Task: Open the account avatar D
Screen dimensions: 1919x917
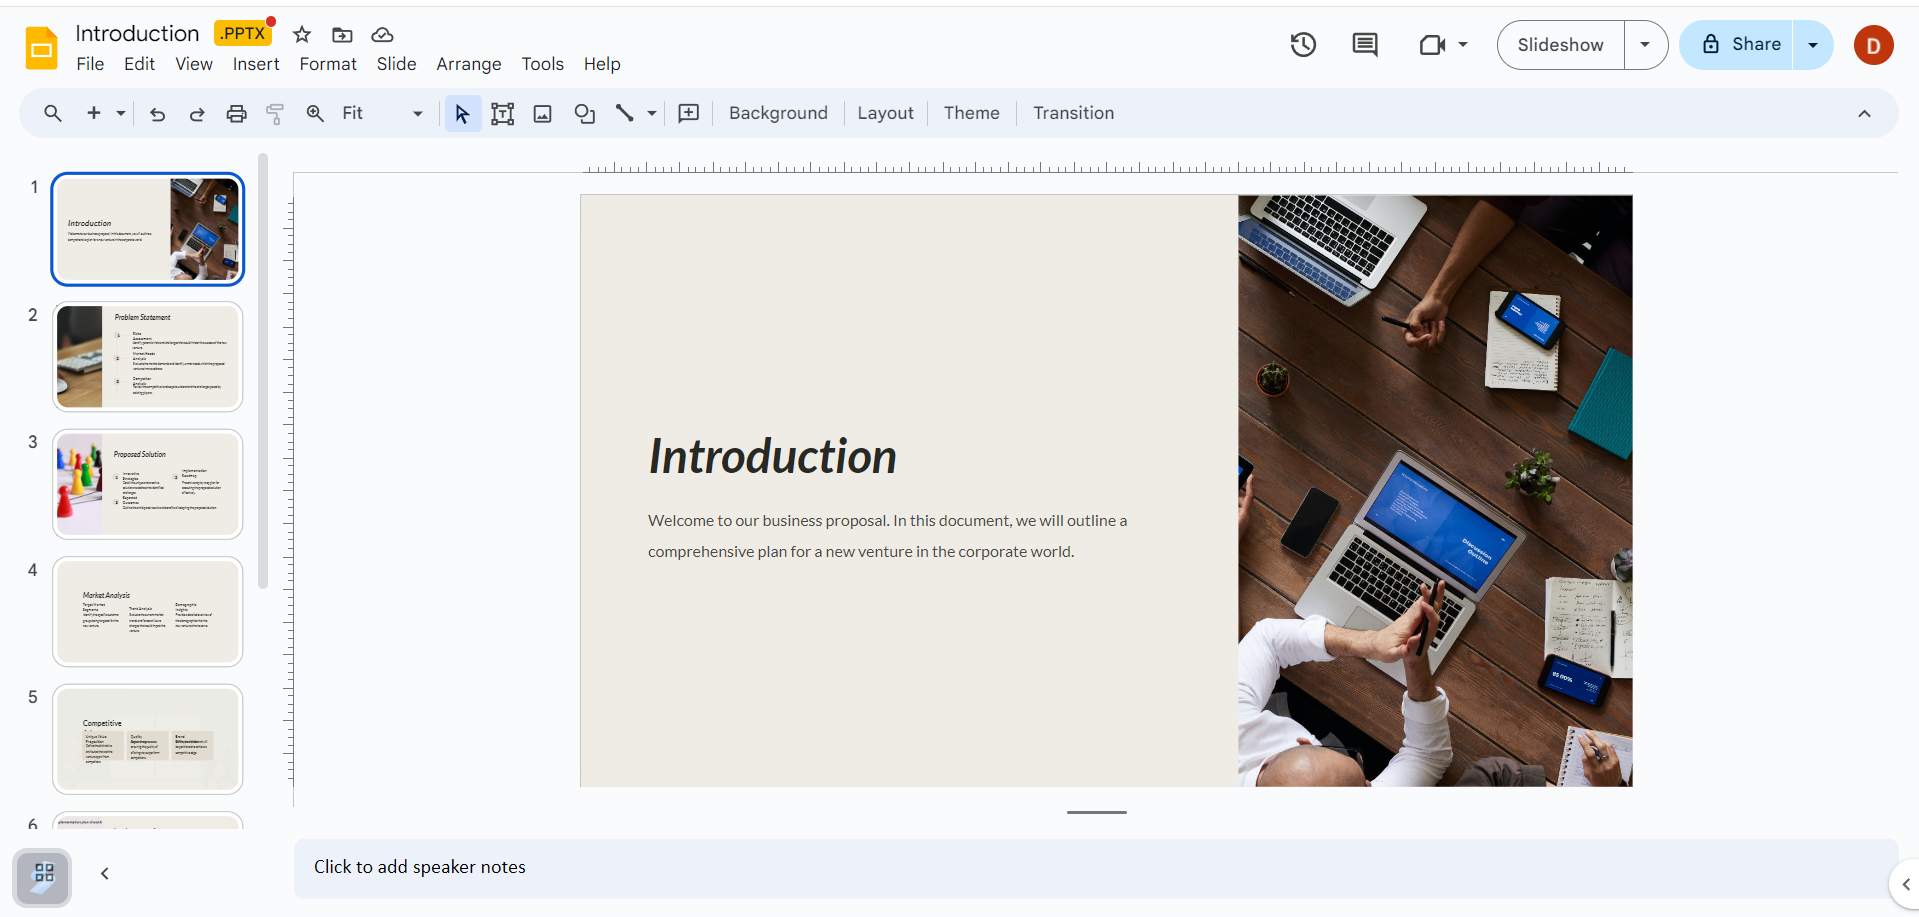Action: pos(1873,45)
